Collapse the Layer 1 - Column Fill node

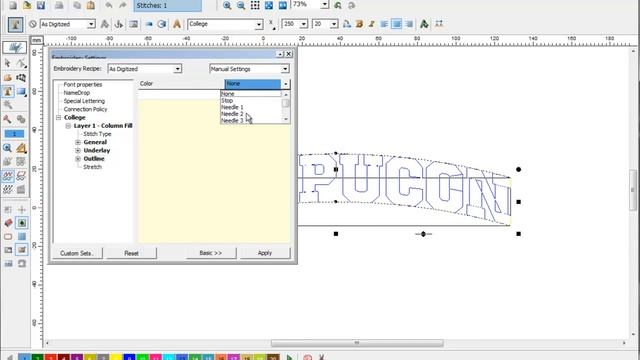69,126
